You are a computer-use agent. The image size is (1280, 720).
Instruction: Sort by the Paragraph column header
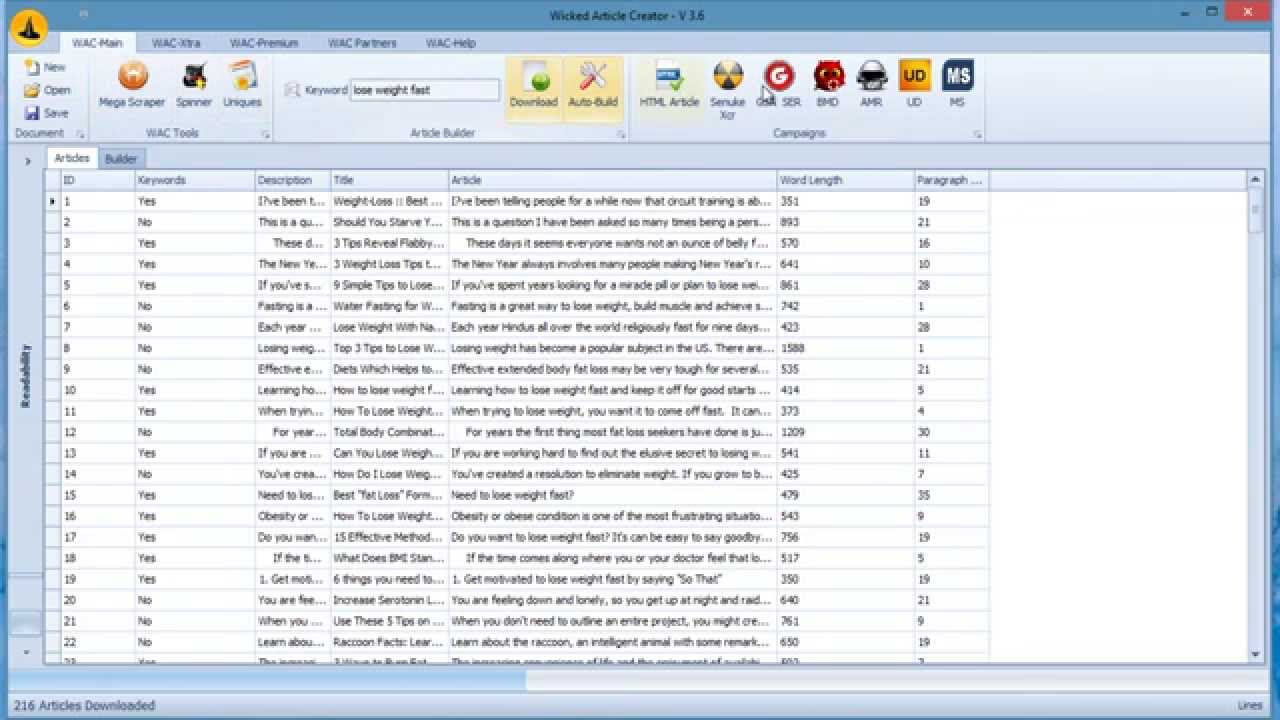tap(952, 180)
